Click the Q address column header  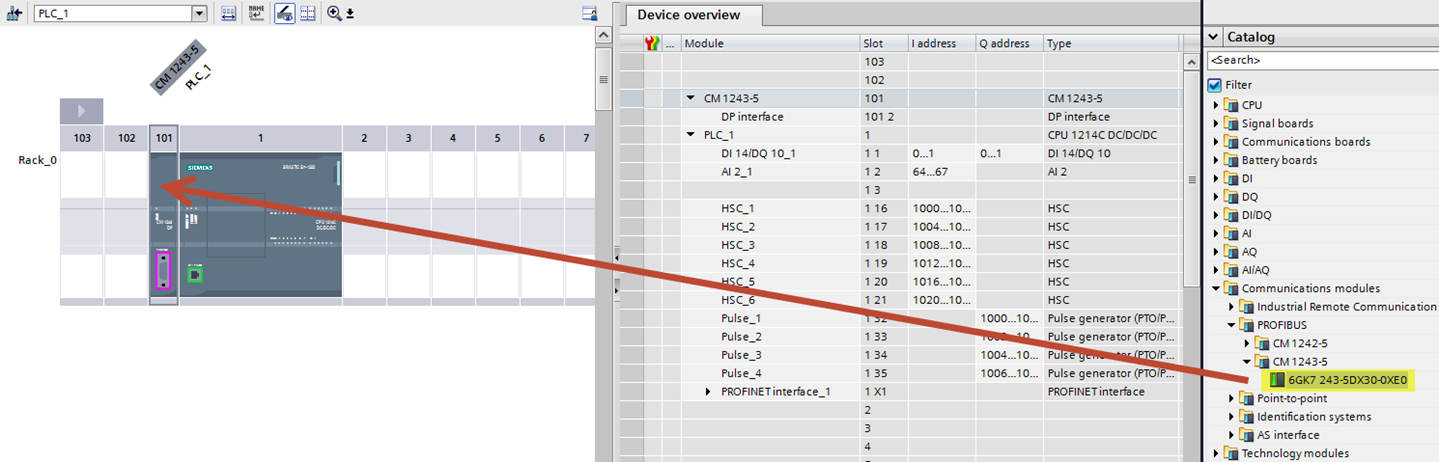click(x=1010, y=43)
